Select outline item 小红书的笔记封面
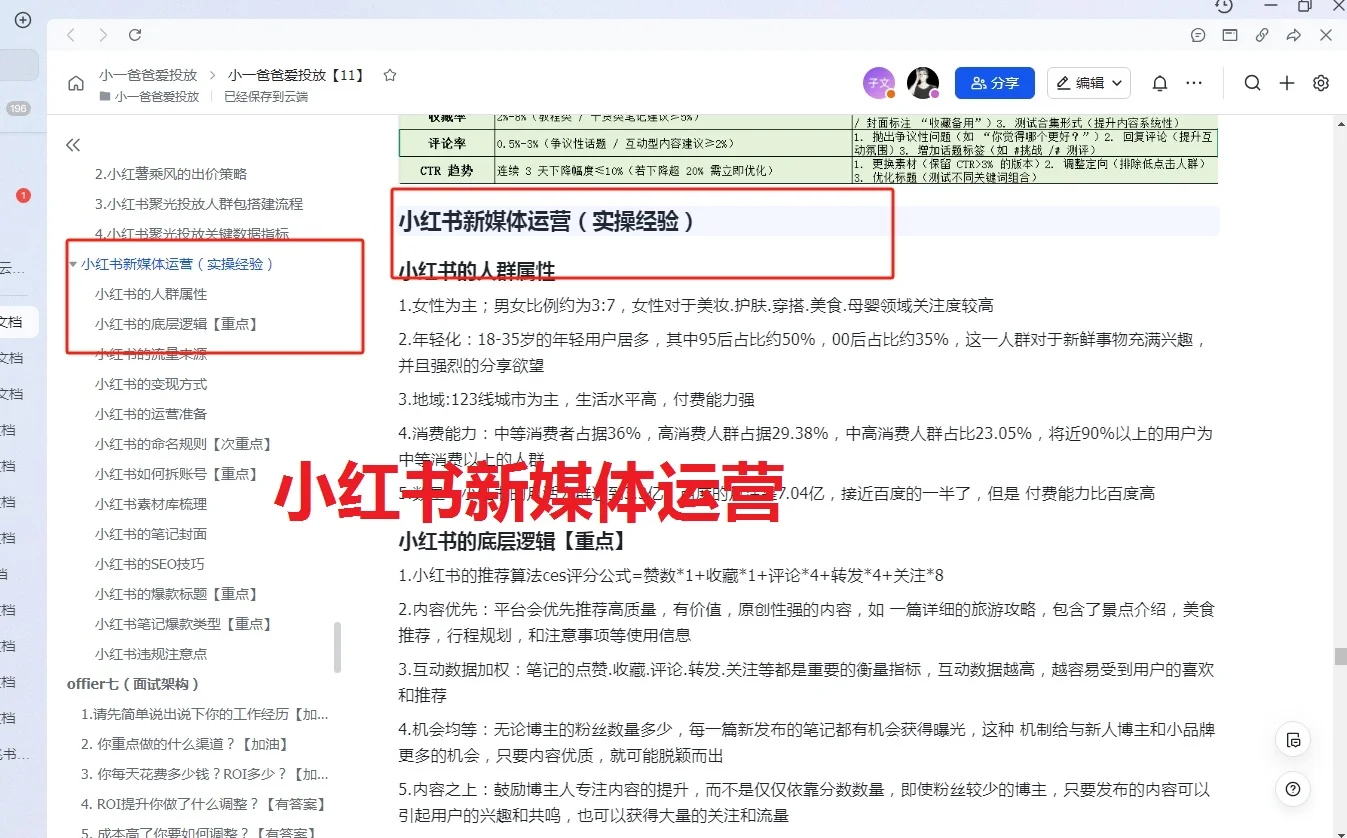Screen dimensions: 1347x838 pos(151,534)
